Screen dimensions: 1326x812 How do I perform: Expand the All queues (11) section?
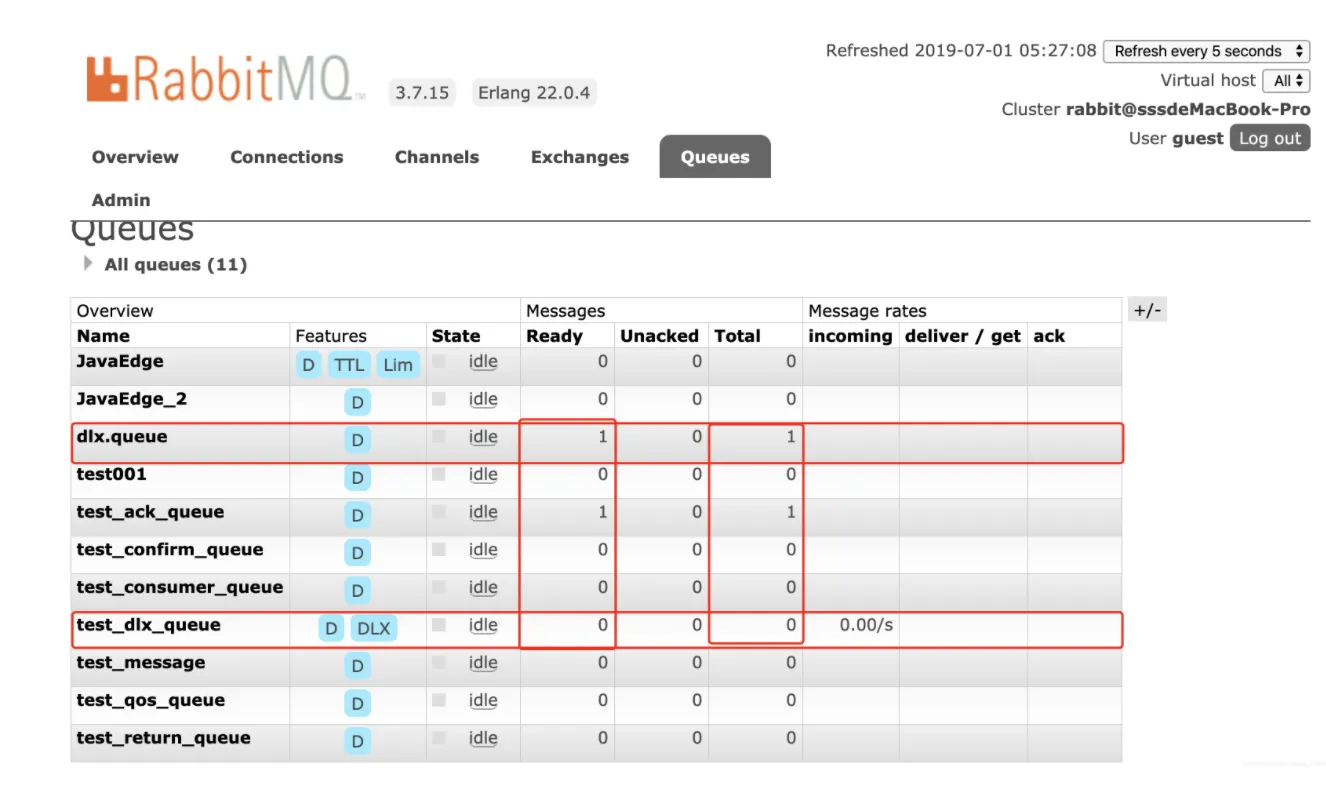[166, 265]
